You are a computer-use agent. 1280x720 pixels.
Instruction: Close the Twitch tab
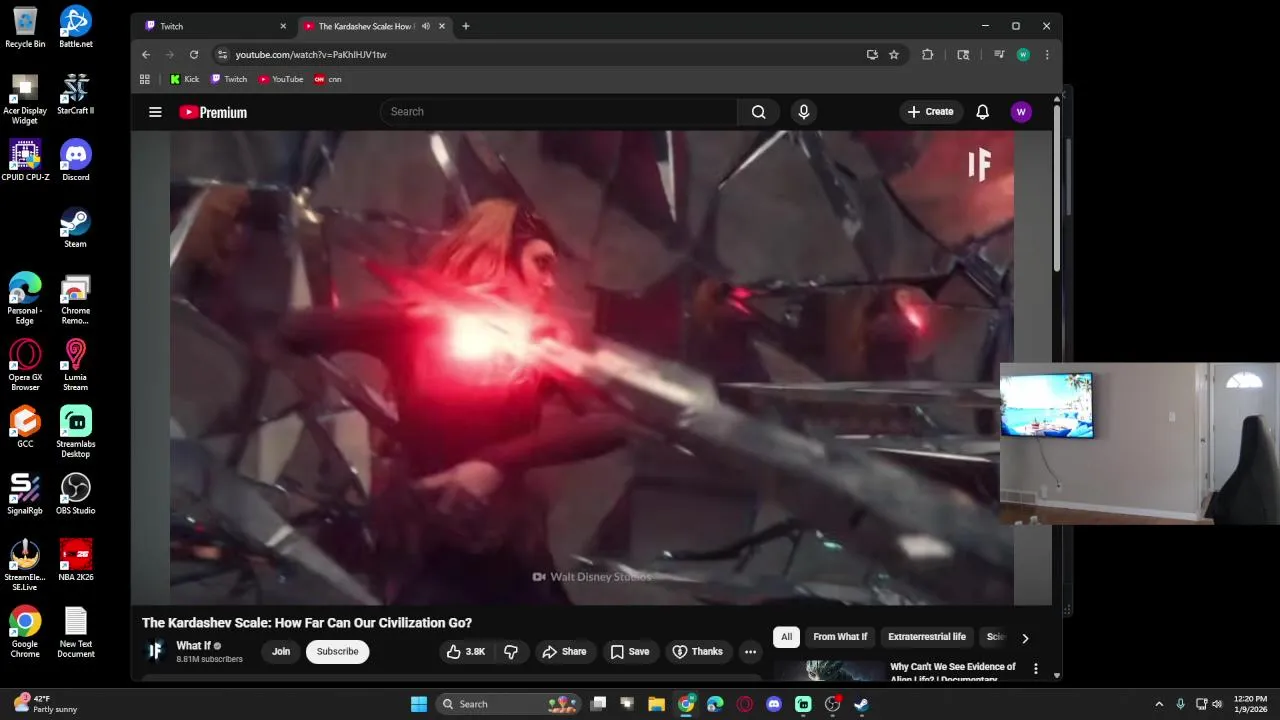tap(283, 26)
